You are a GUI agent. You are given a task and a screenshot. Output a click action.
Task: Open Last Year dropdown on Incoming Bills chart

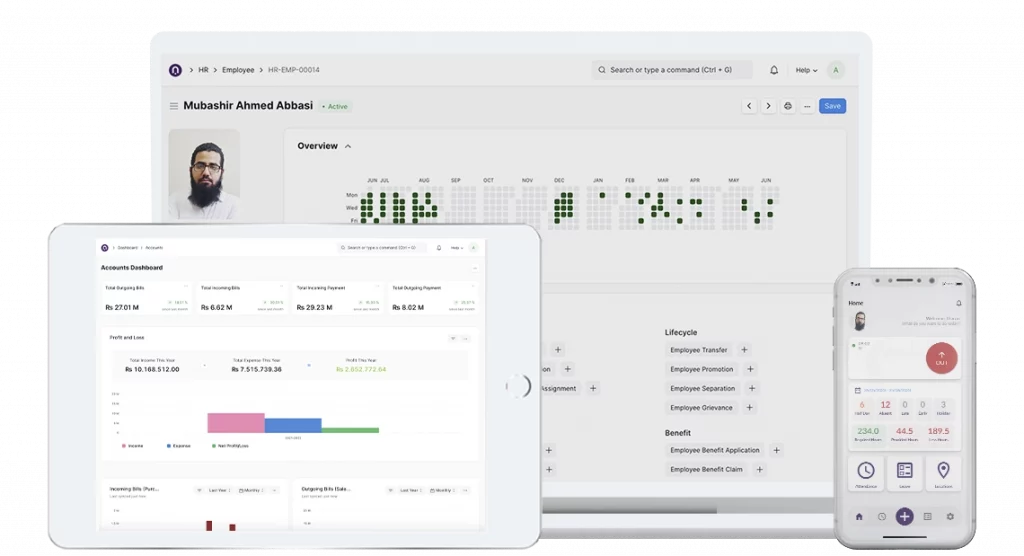pos(219,490)
